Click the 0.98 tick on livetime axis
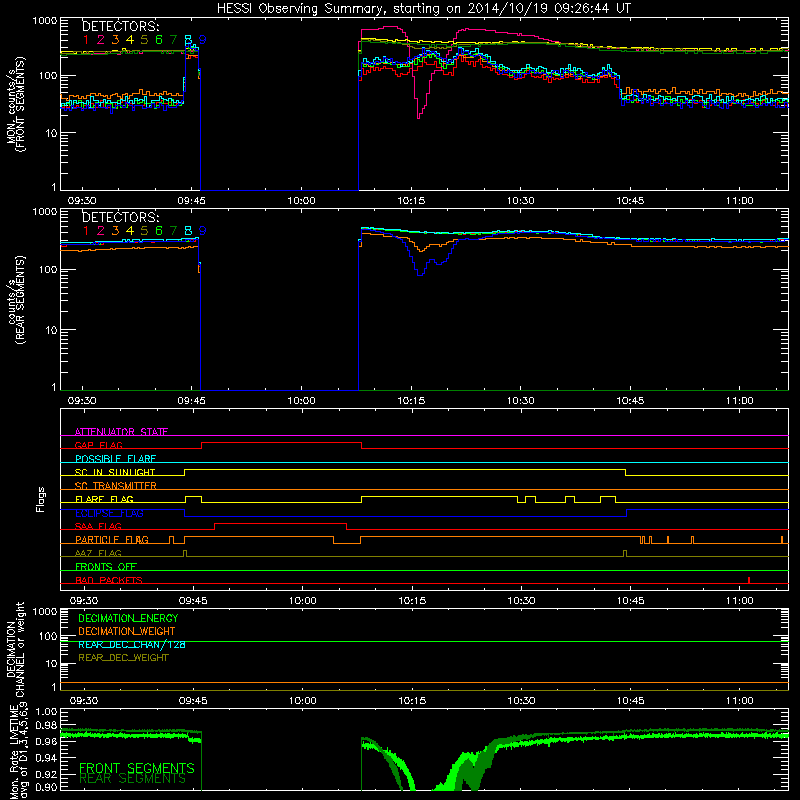Image resolution: width=800 pixels, height=800 pixels. tap(47, 726)
